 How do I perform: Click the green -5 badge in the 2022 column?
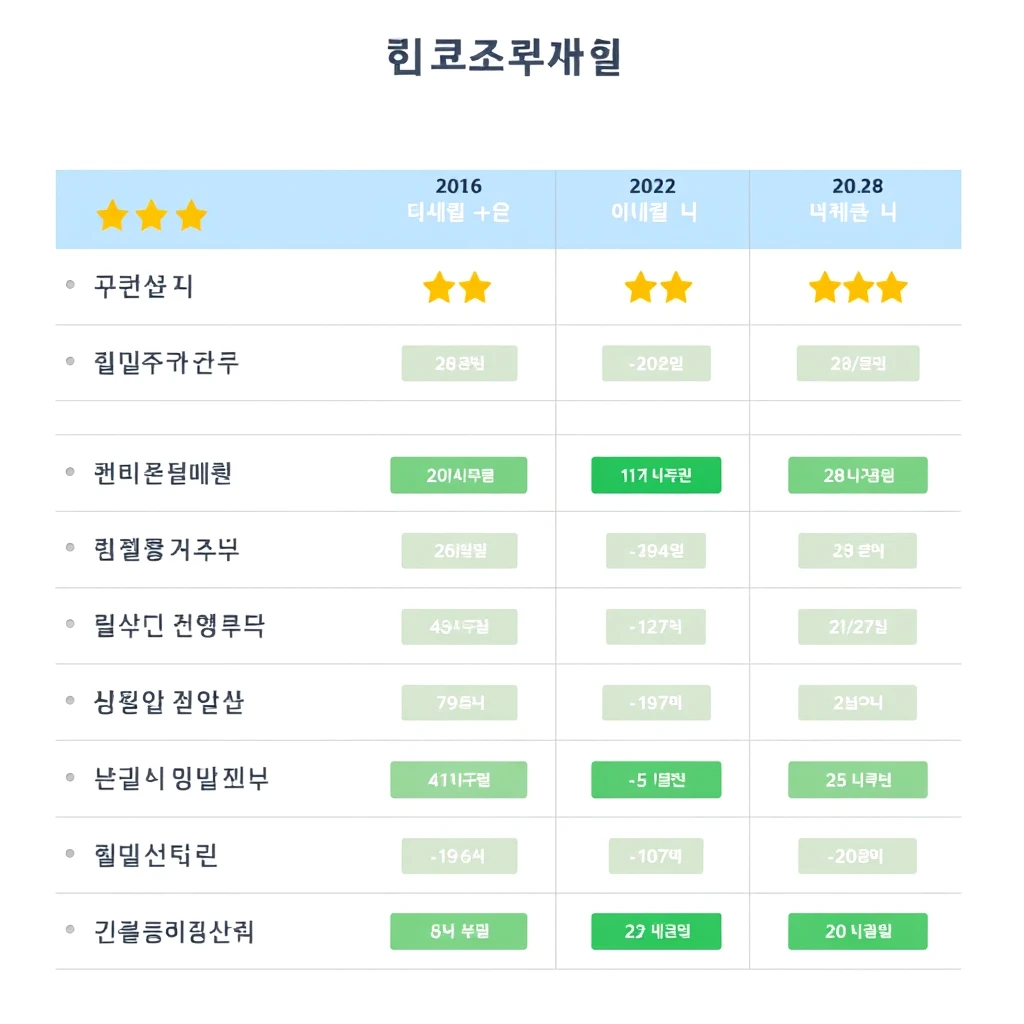coord(656,780)
